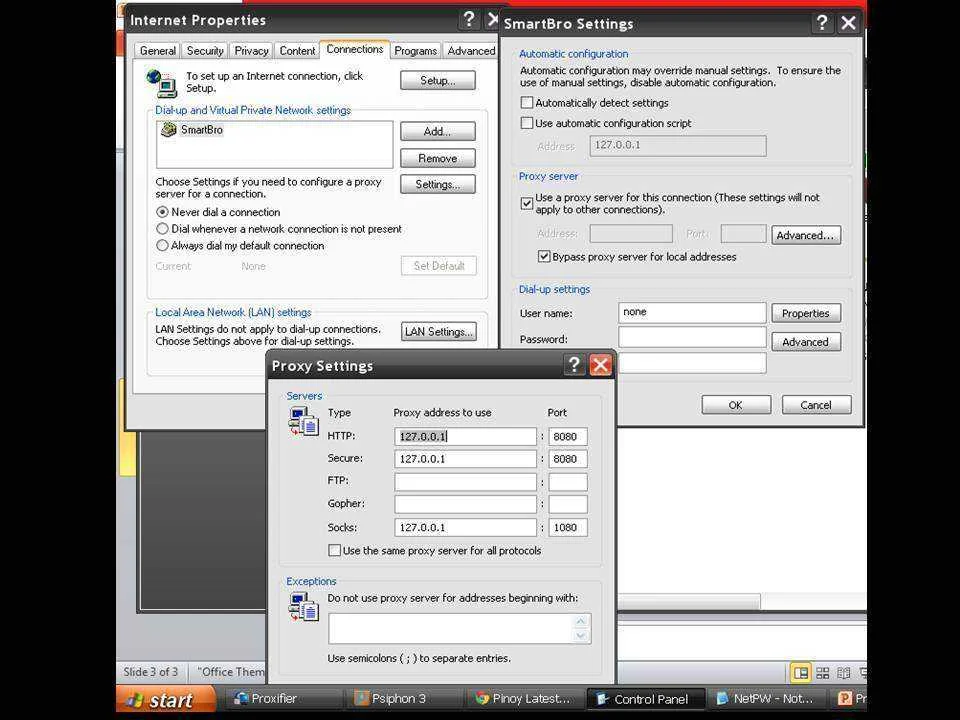Click the Servers icon in Proxy Settings
The height and width of the screenshot is (720, 960).
coord(303,421)
